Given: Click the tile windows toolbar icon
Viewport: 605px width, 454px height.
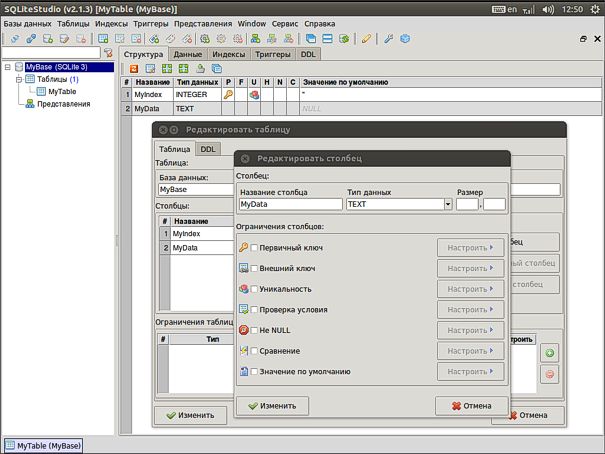Looking at the screenshot, I should pos(327,39).
